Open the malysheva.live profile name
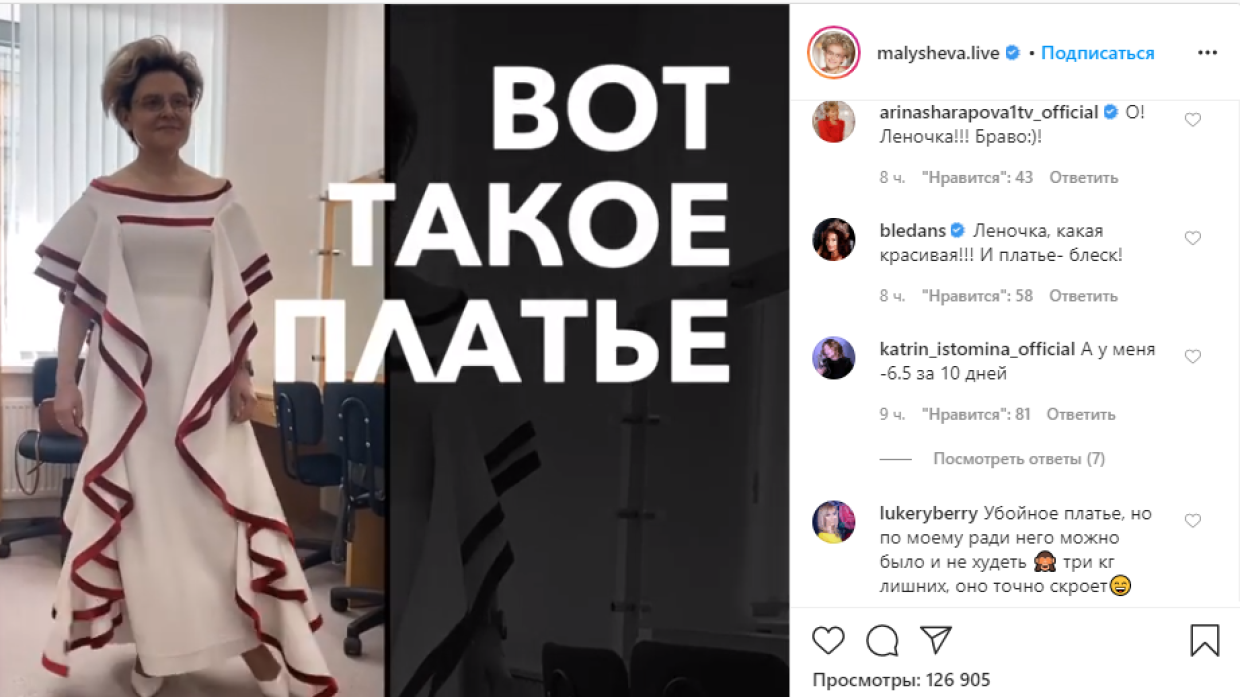Screen dimensions: 1240x697 (937, 53)
